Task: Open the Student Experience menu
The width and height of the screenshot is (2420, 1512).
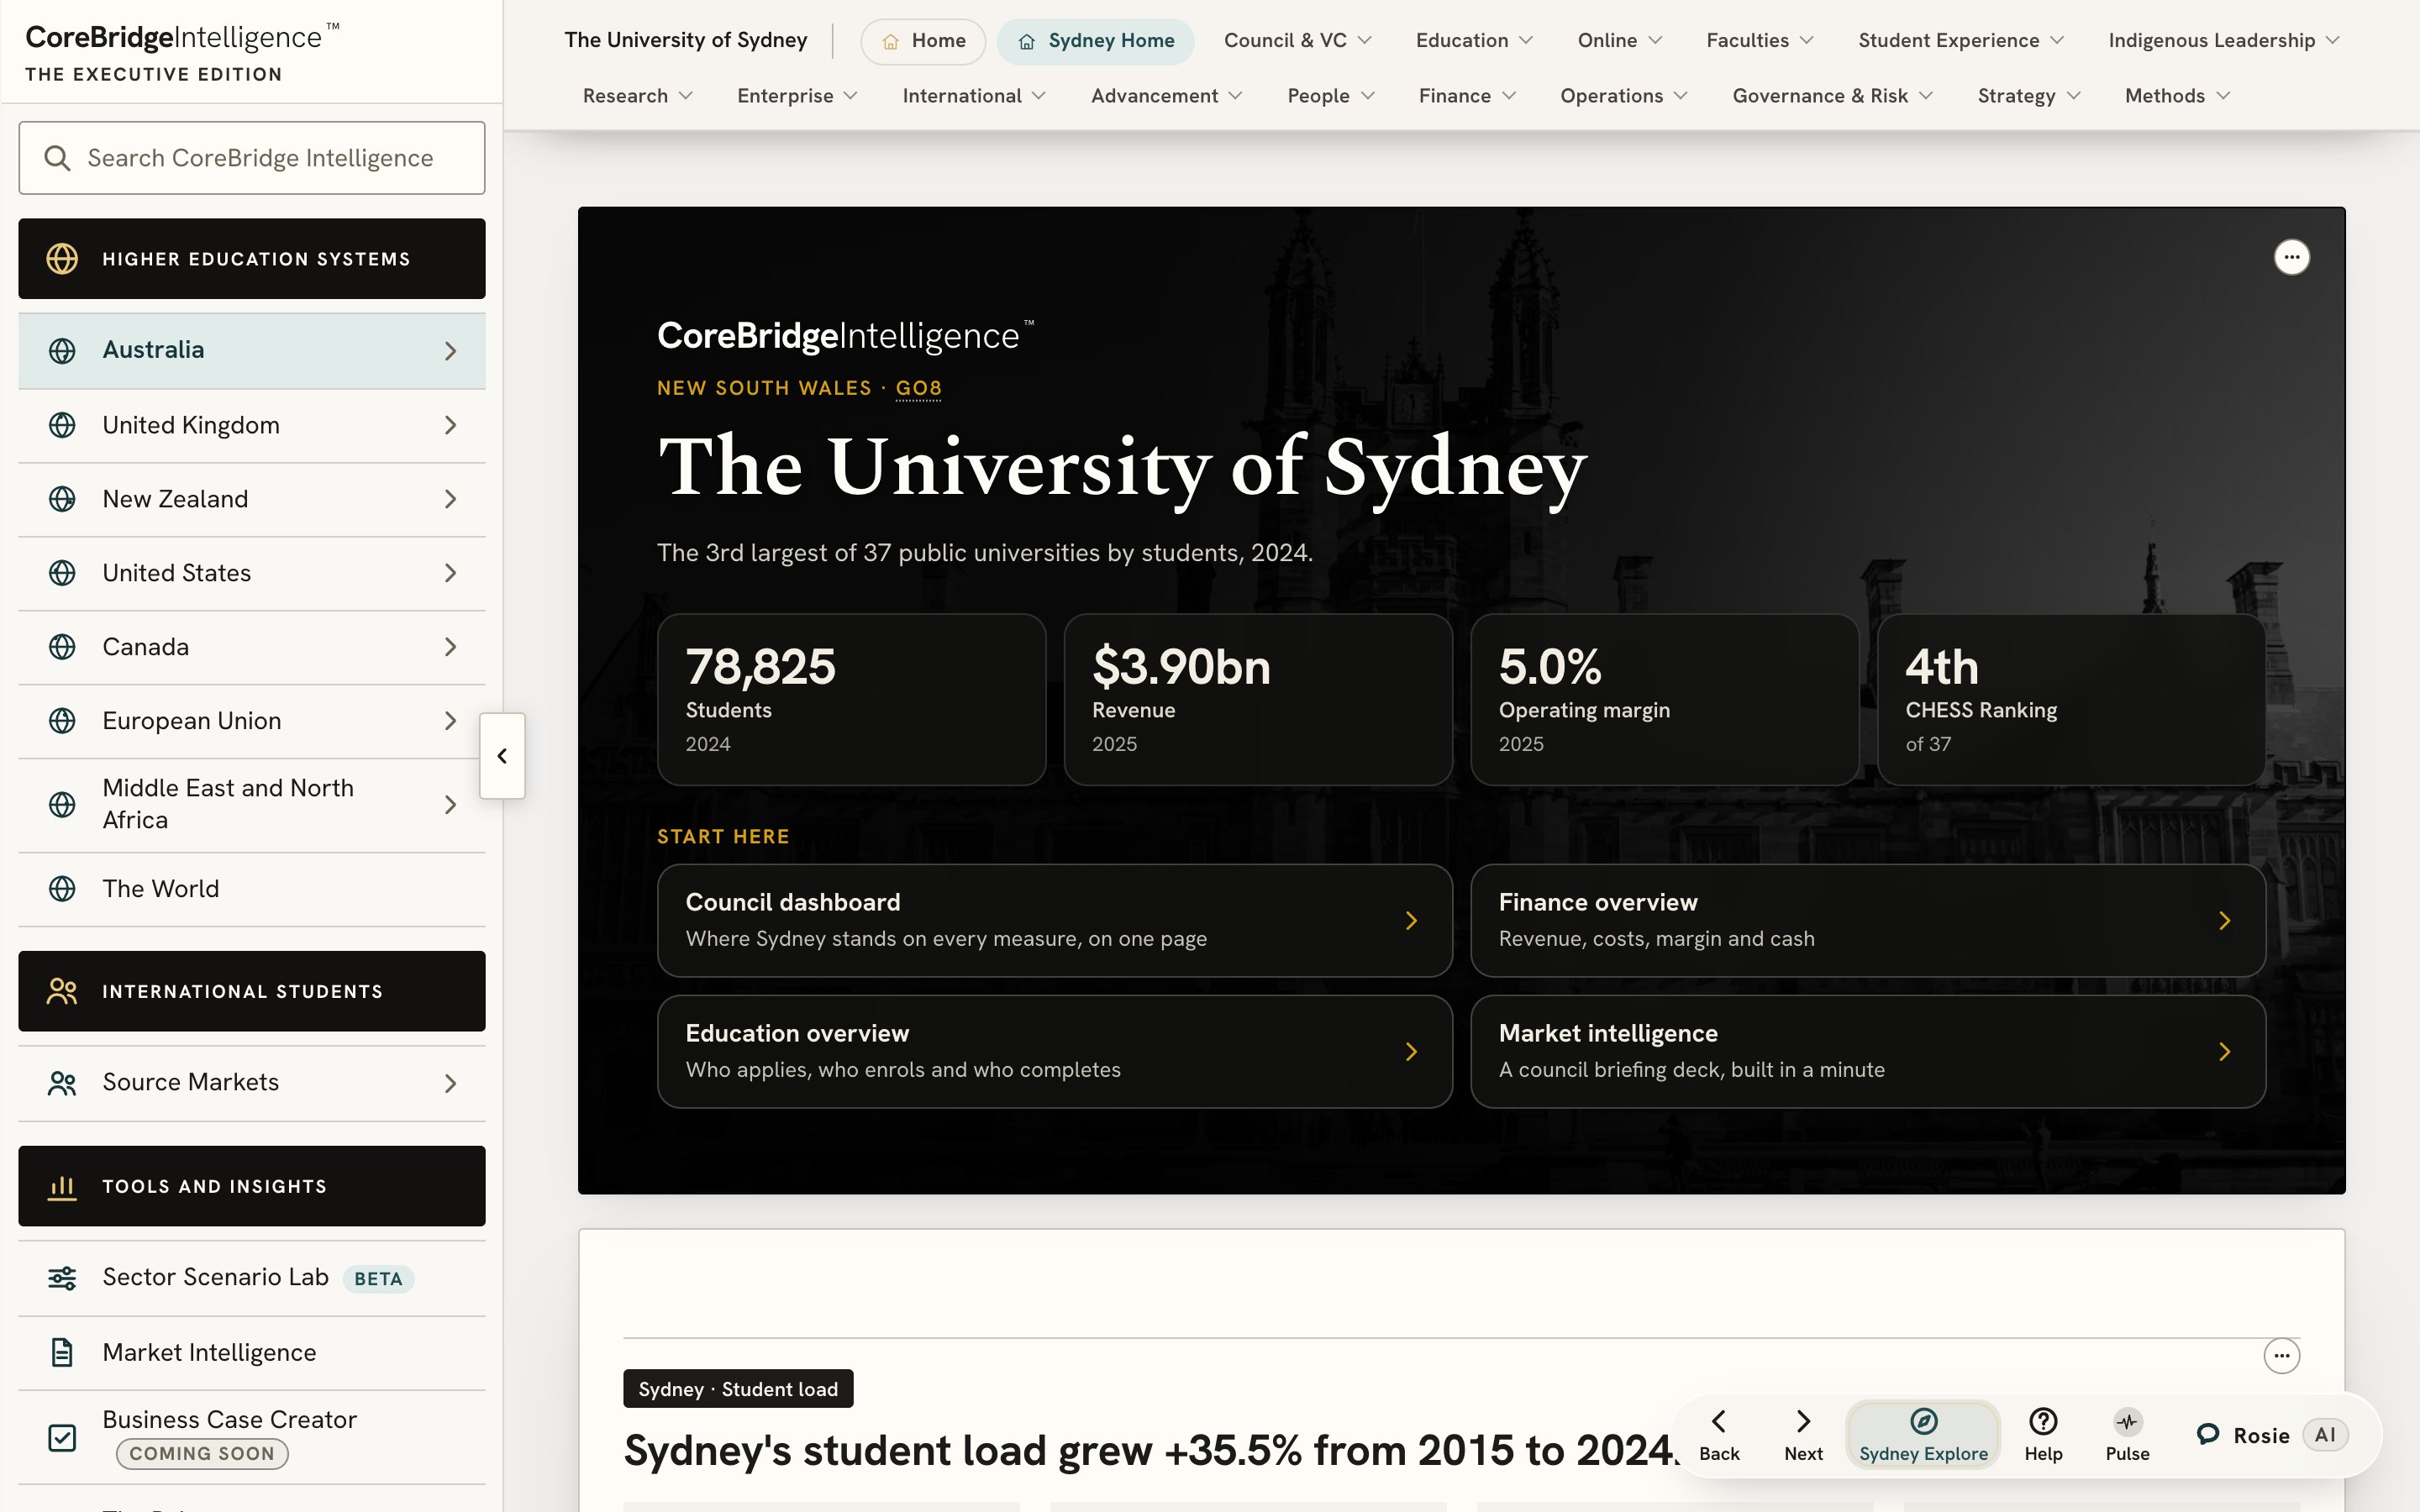Action: pos(1961,41)
